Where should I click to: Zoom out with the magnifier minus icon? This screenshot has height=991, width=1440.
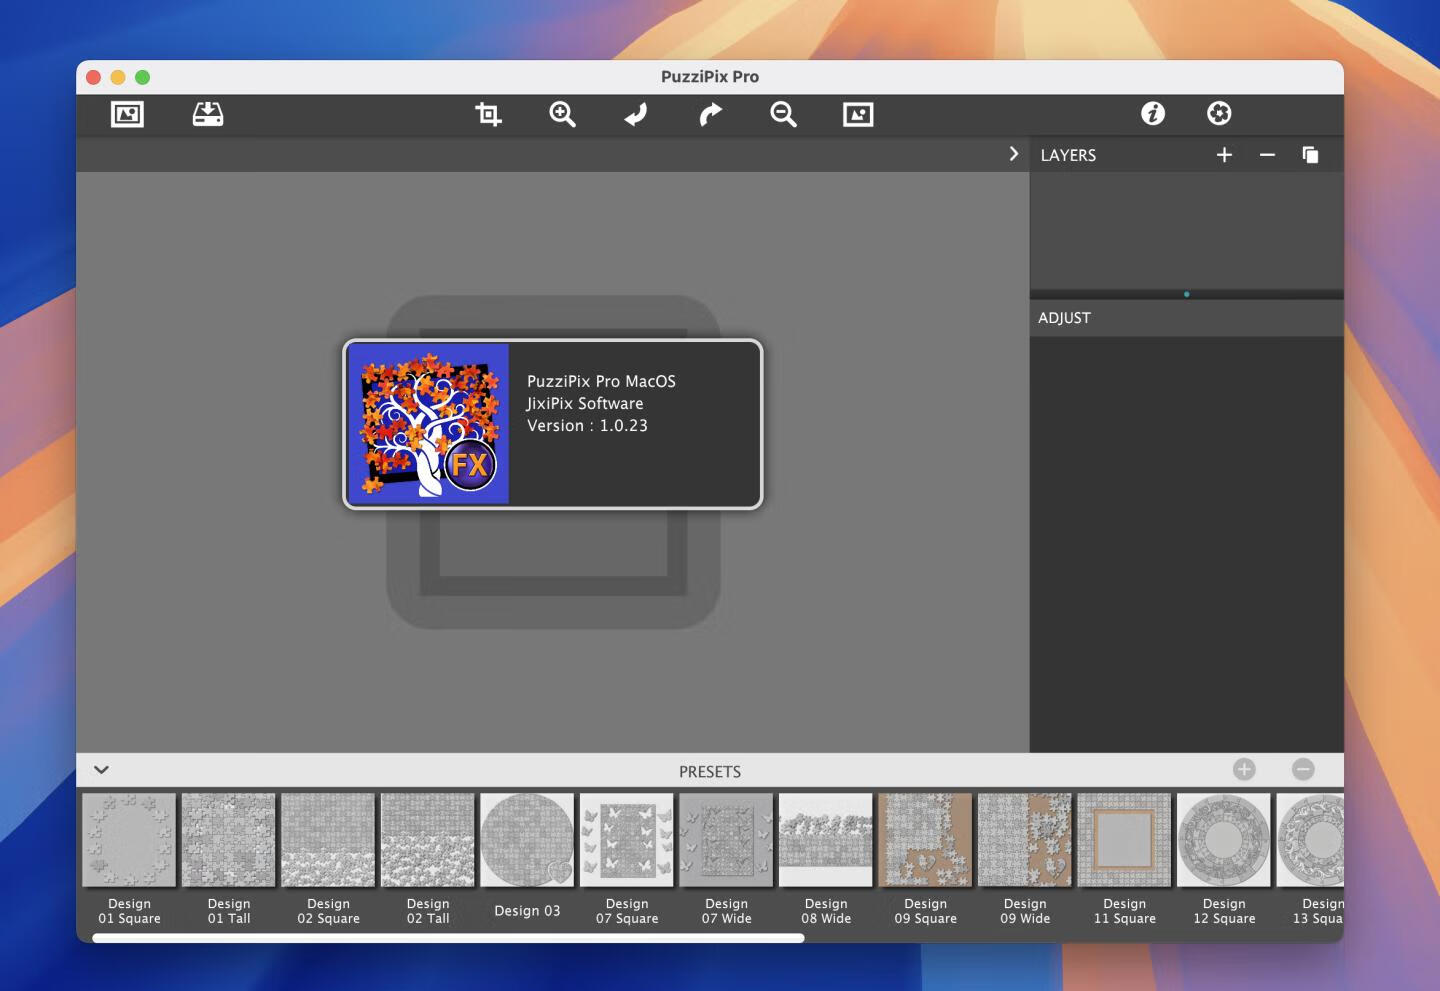[784, 114]
